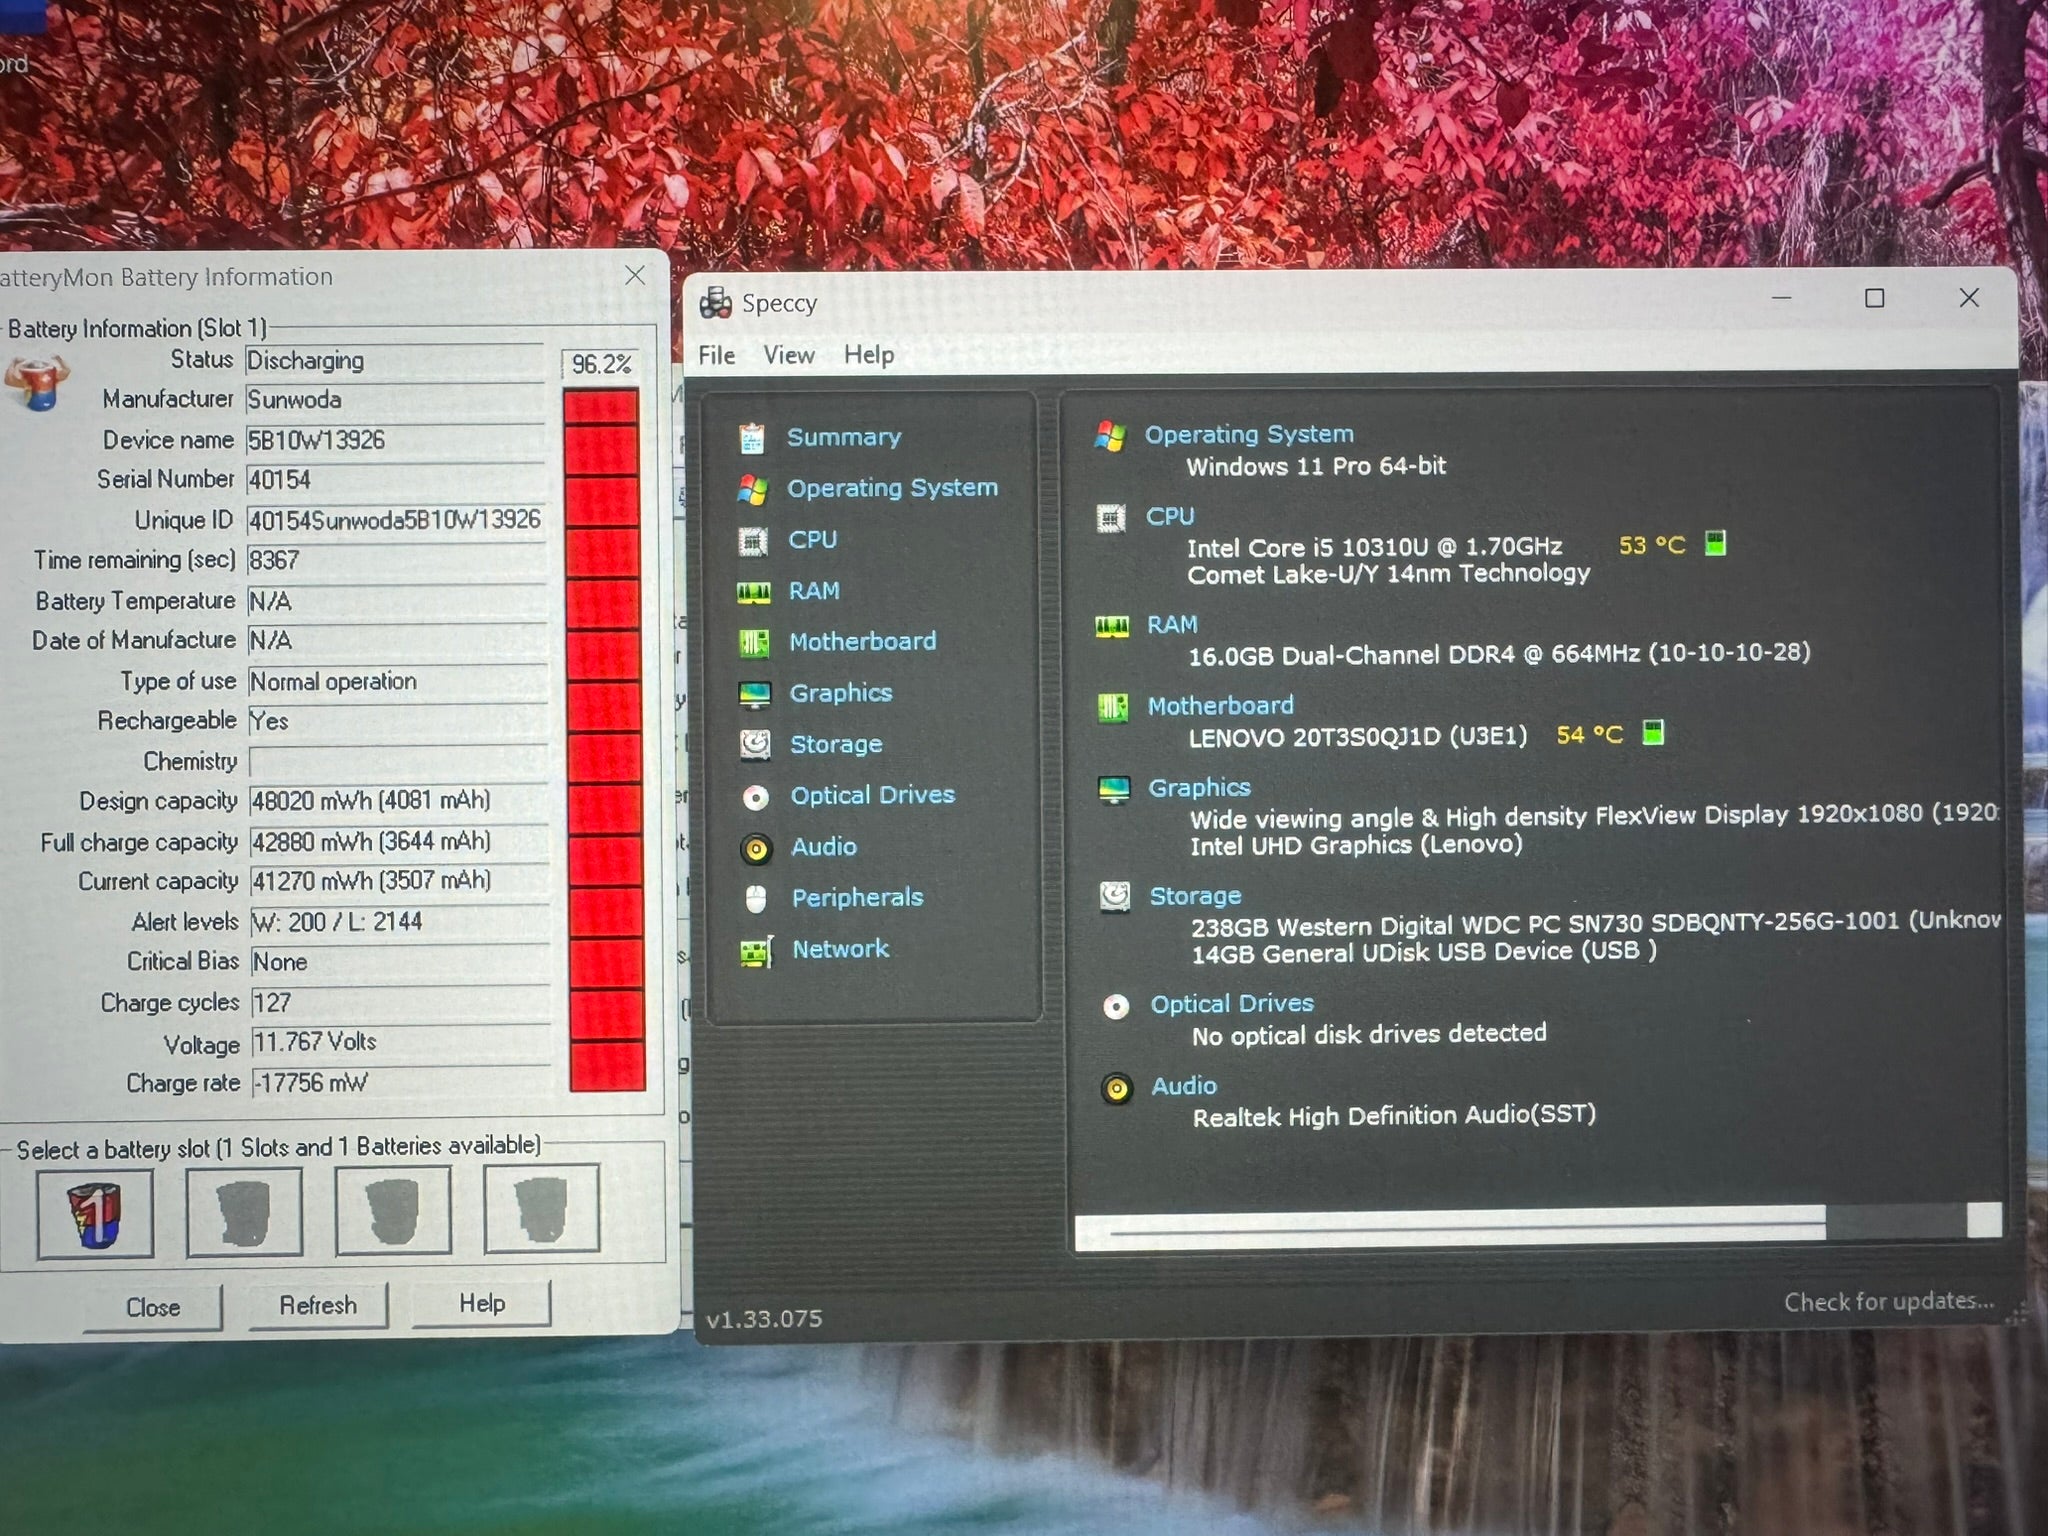2048x1536 pixels.
Task: Click the Operating System sidebar icon
Action: click(752, 489)
